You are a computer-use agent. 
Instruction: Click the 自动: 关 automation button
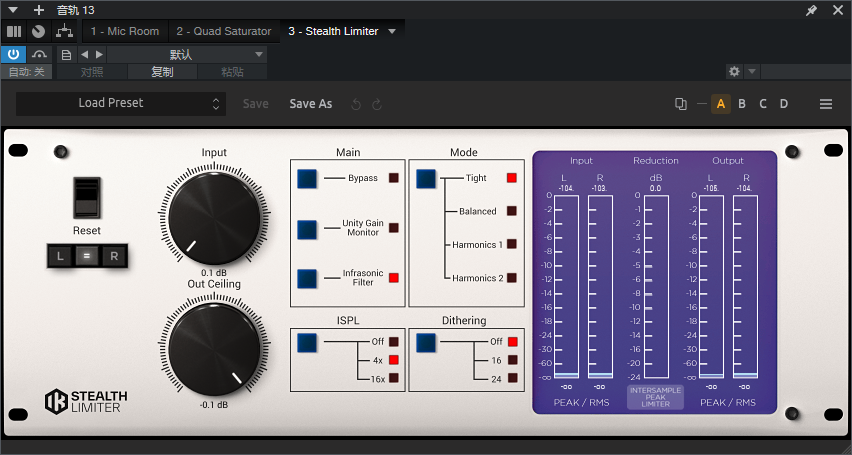coord(27,72)
